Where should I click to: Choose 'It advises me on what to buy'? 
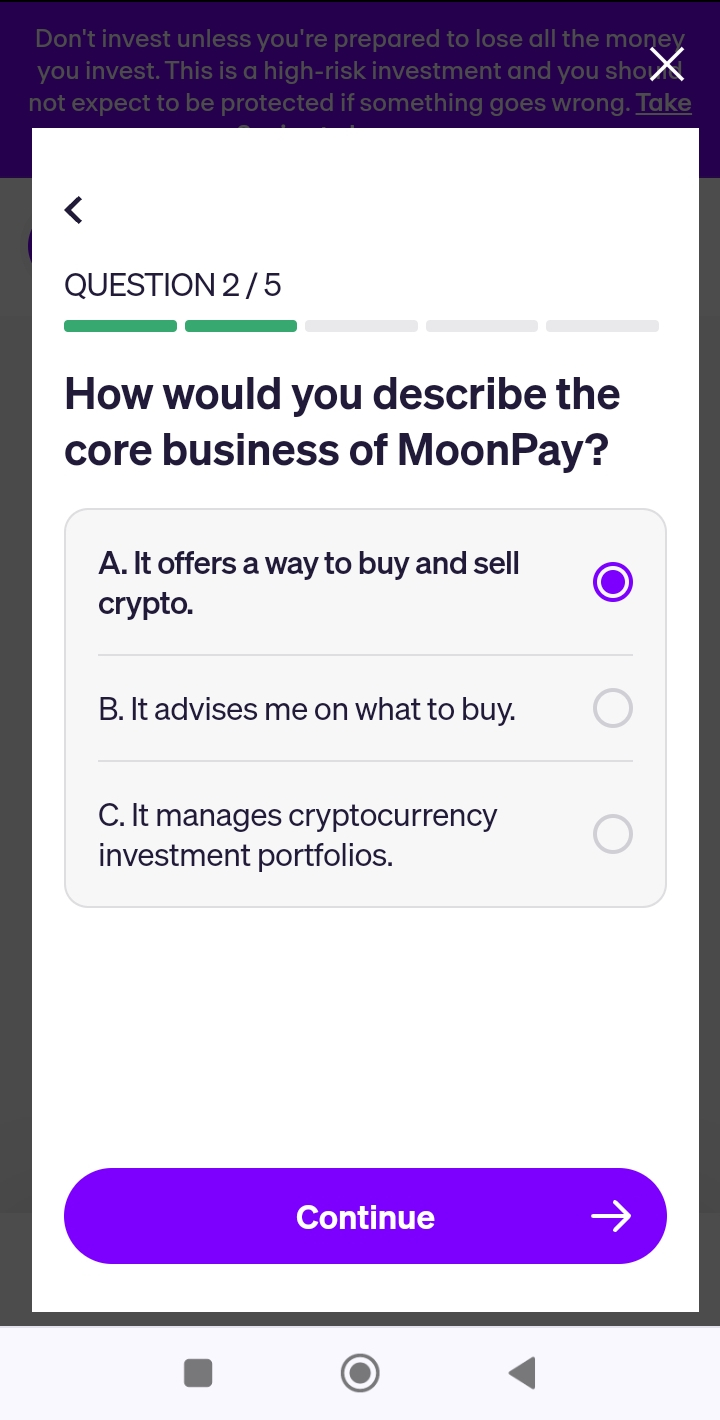click(x=307, y=709)
